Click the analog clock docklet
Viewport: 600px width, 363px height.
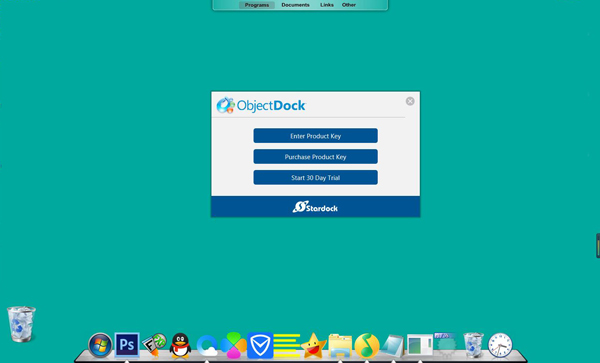pos(500,345)
